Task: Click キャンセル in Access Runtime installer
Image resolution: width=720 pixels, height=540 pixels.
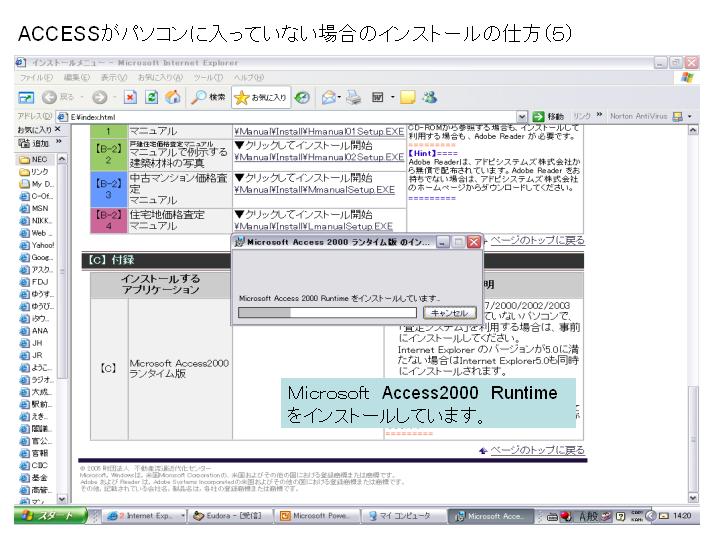Action: 449,313
